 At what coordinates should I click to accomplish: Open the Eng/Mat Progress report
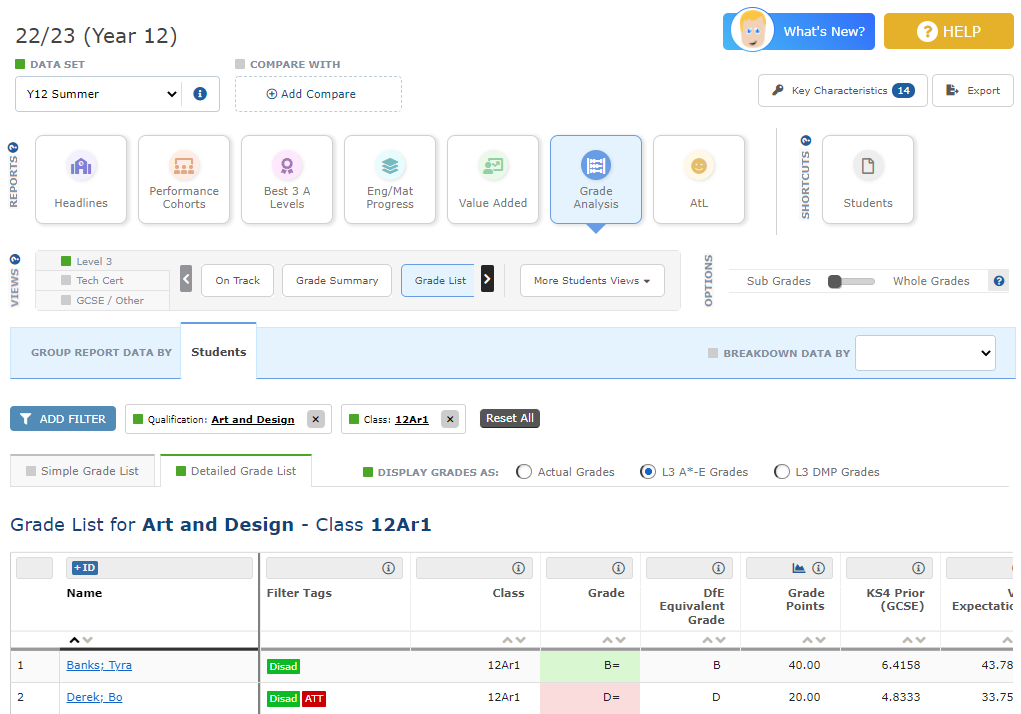point(390,180)
